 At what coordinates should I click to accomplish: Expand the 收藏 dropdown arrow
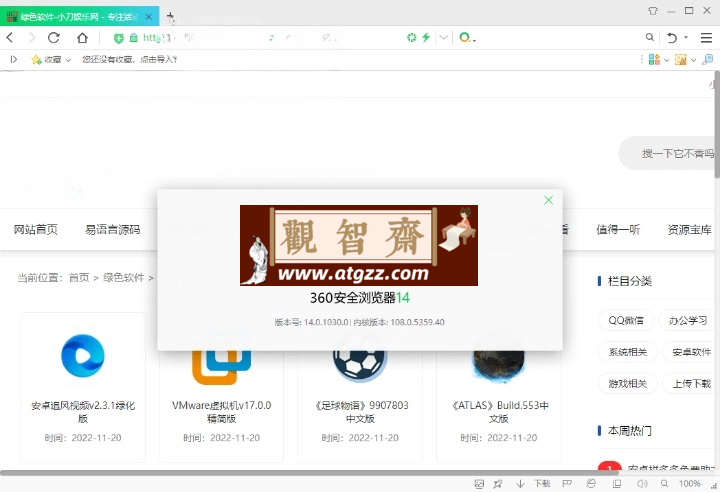68,60
